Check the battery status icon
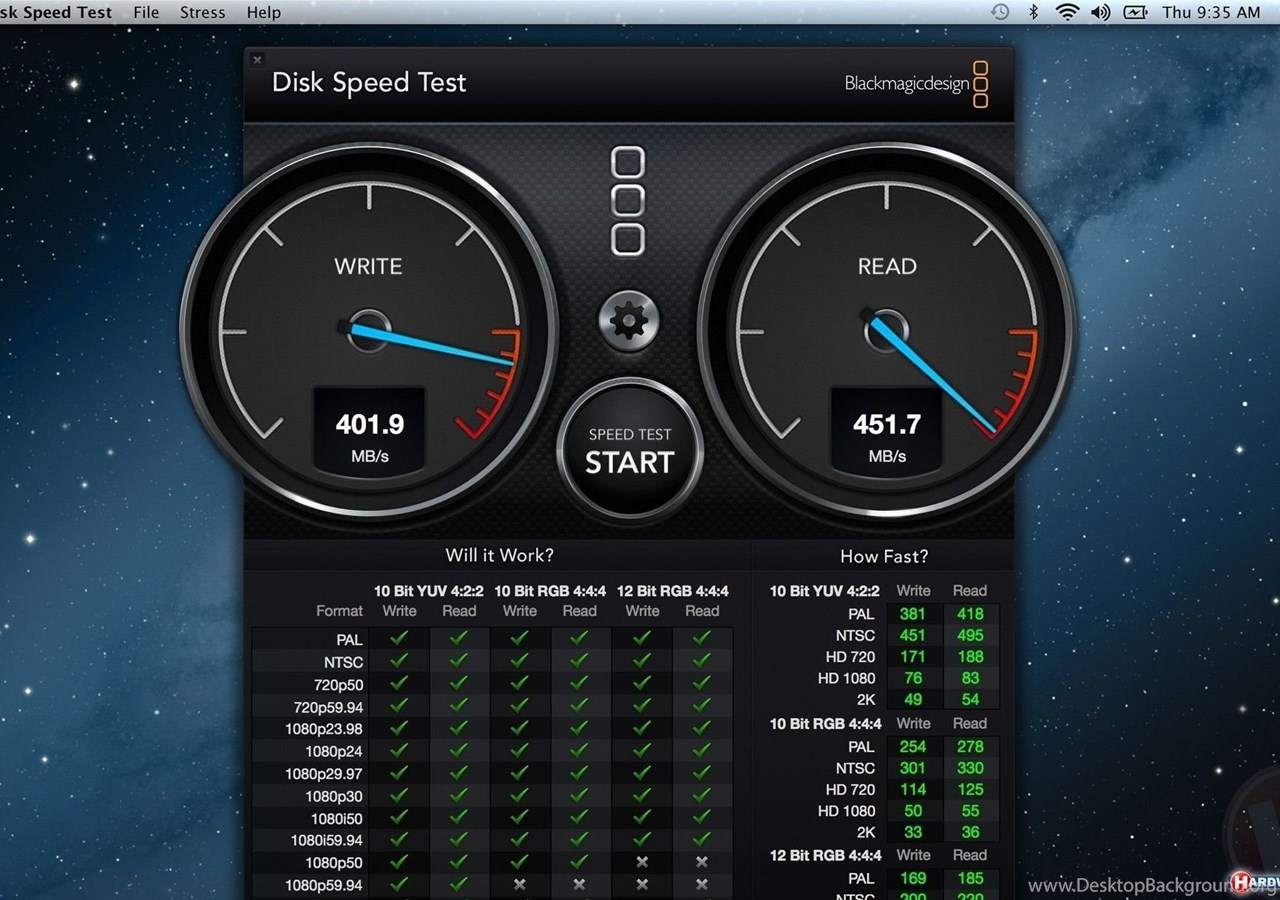 click(x=1135, y=12)
